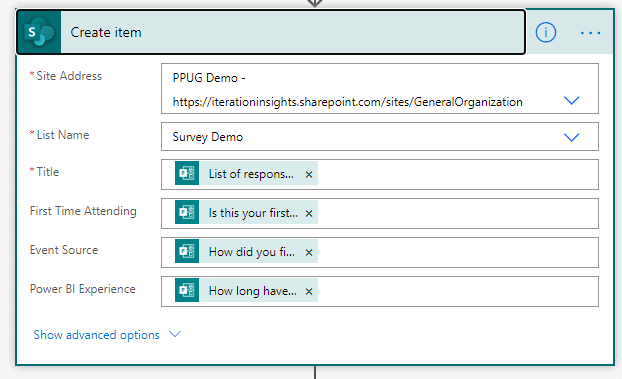Click Show advanced options link
Viewport: 622px width, 379px height.
point(96,335)
